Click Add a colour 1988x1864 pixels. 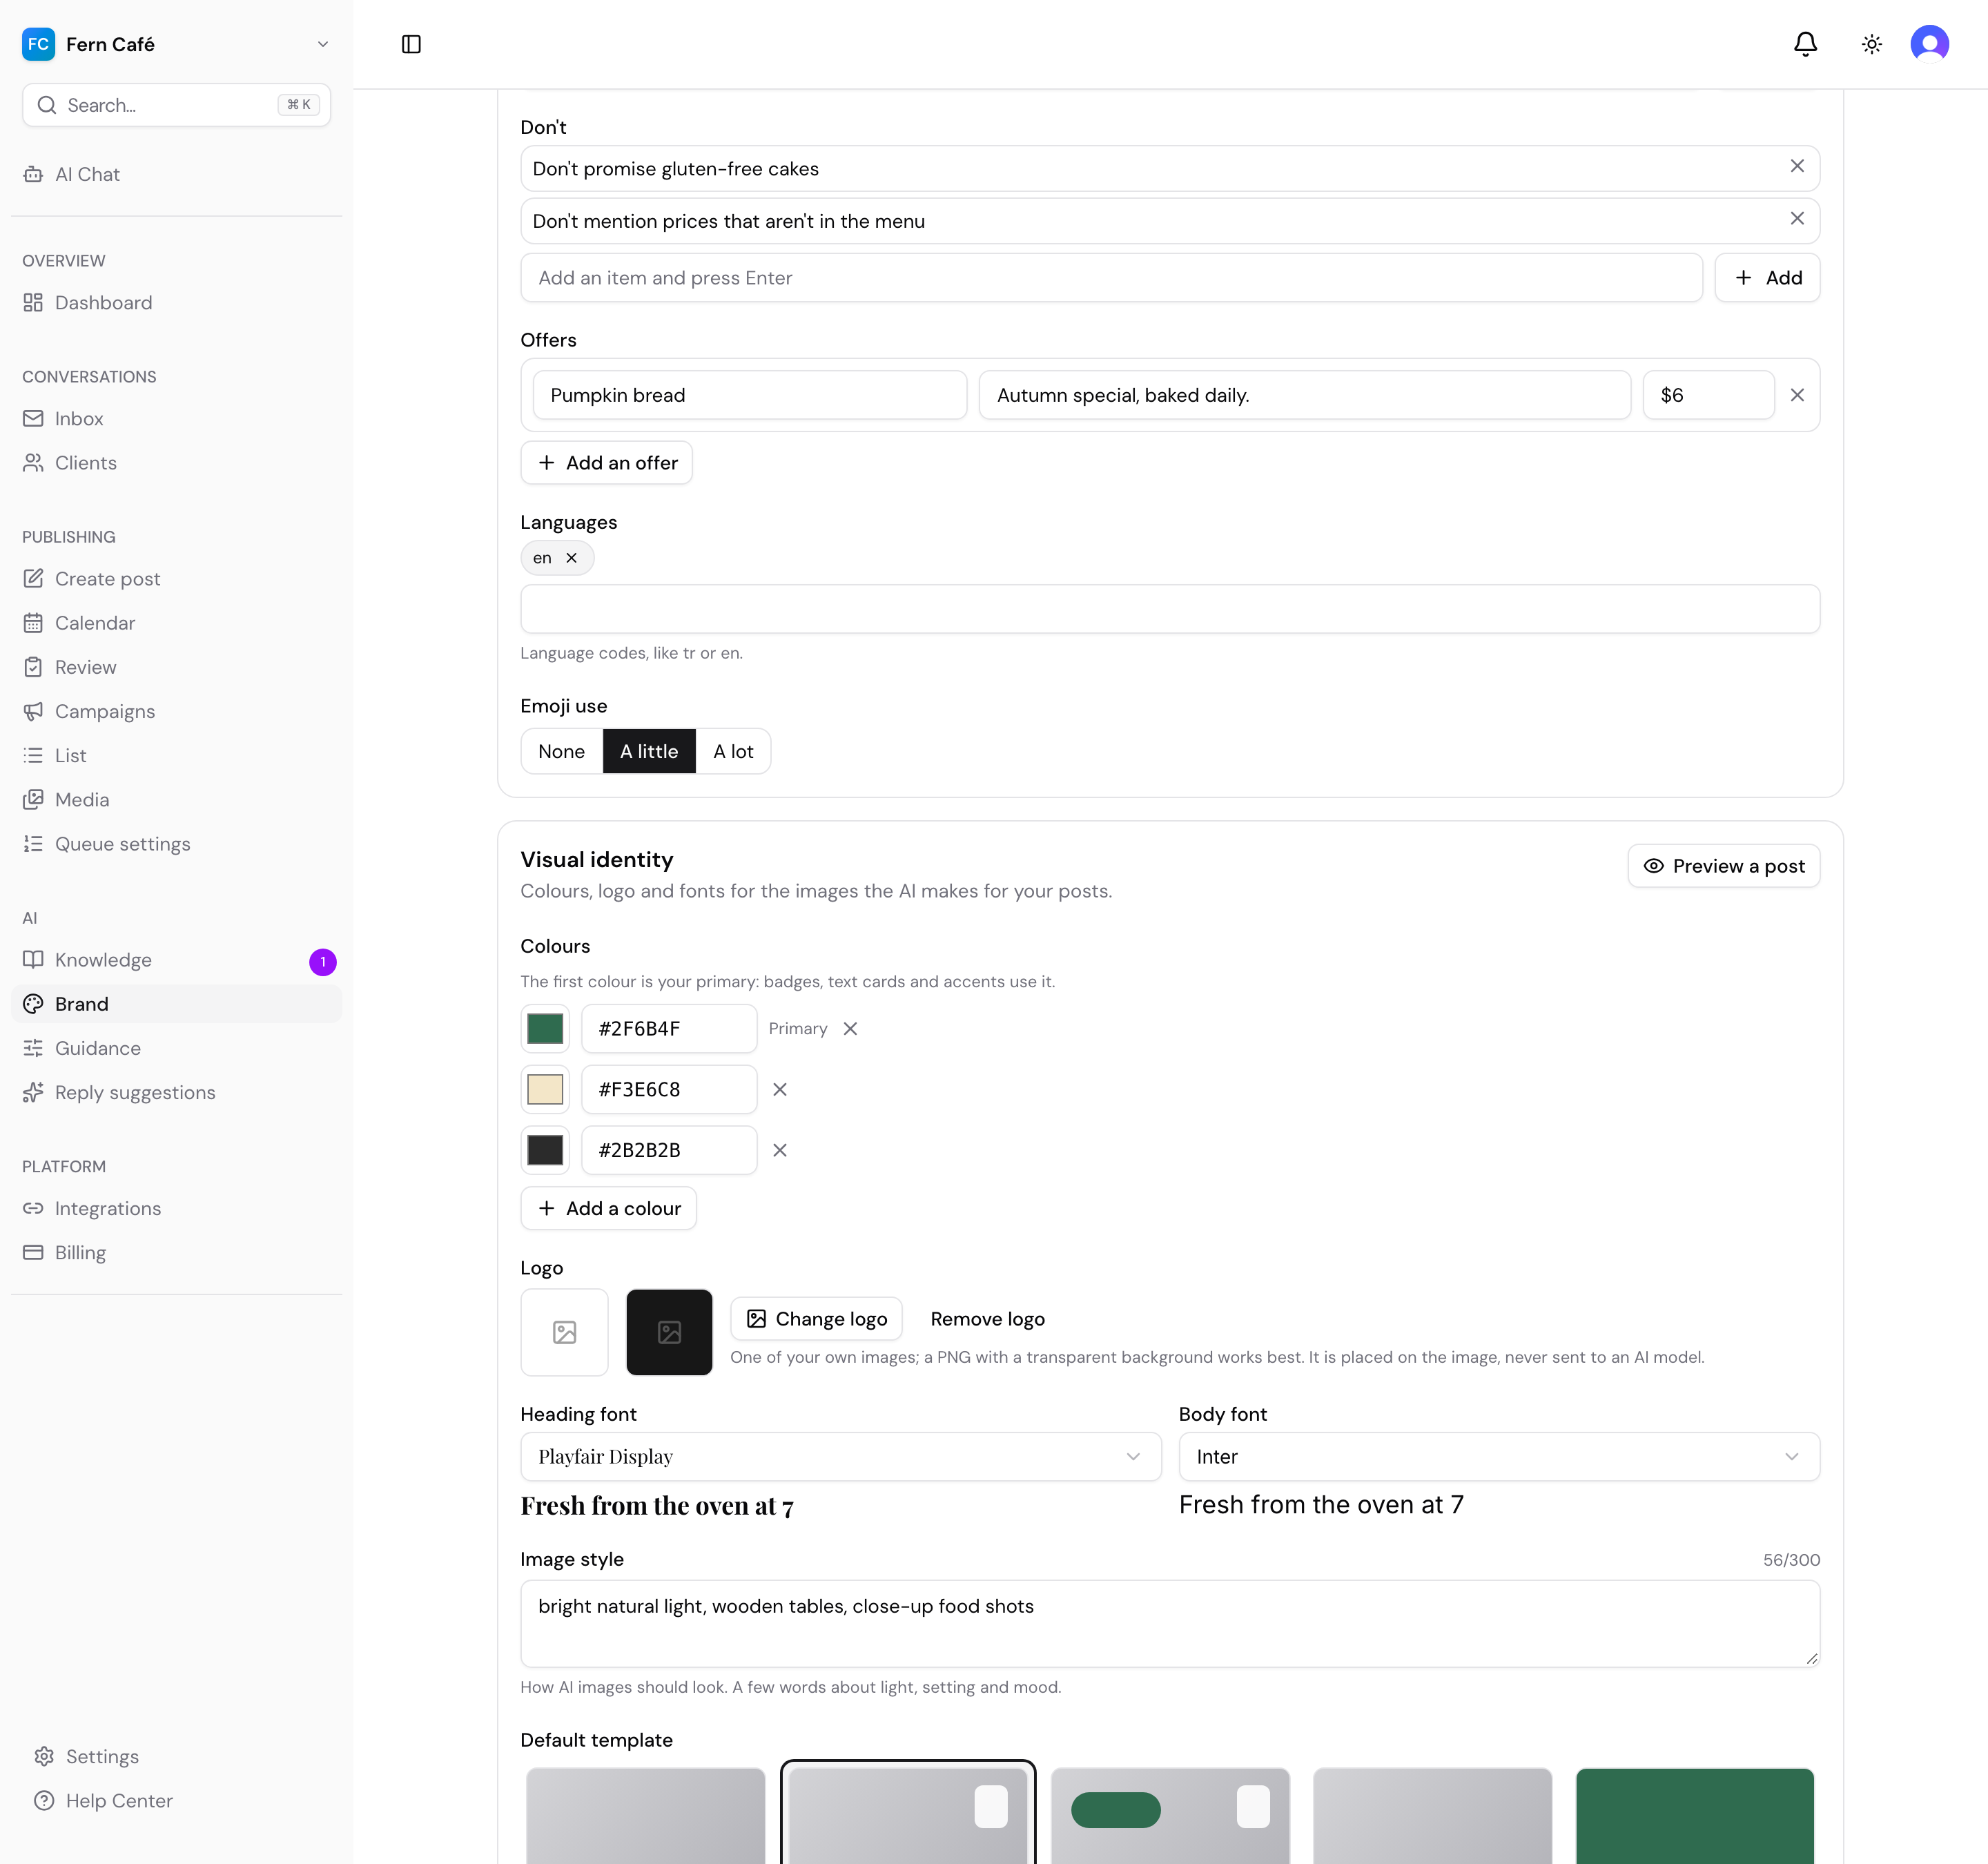coord(608,1208)
